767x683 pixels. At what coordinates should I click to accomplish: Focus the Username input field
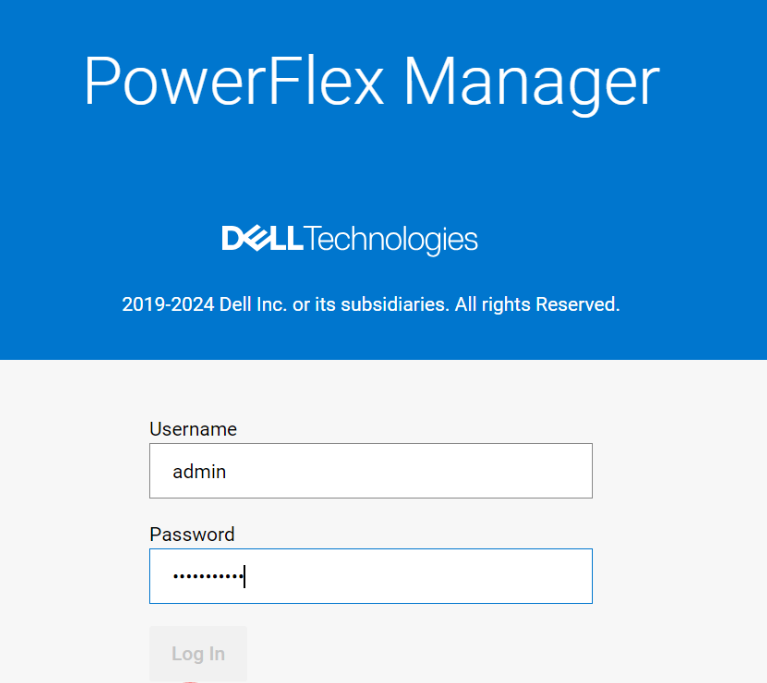(370, 471)
